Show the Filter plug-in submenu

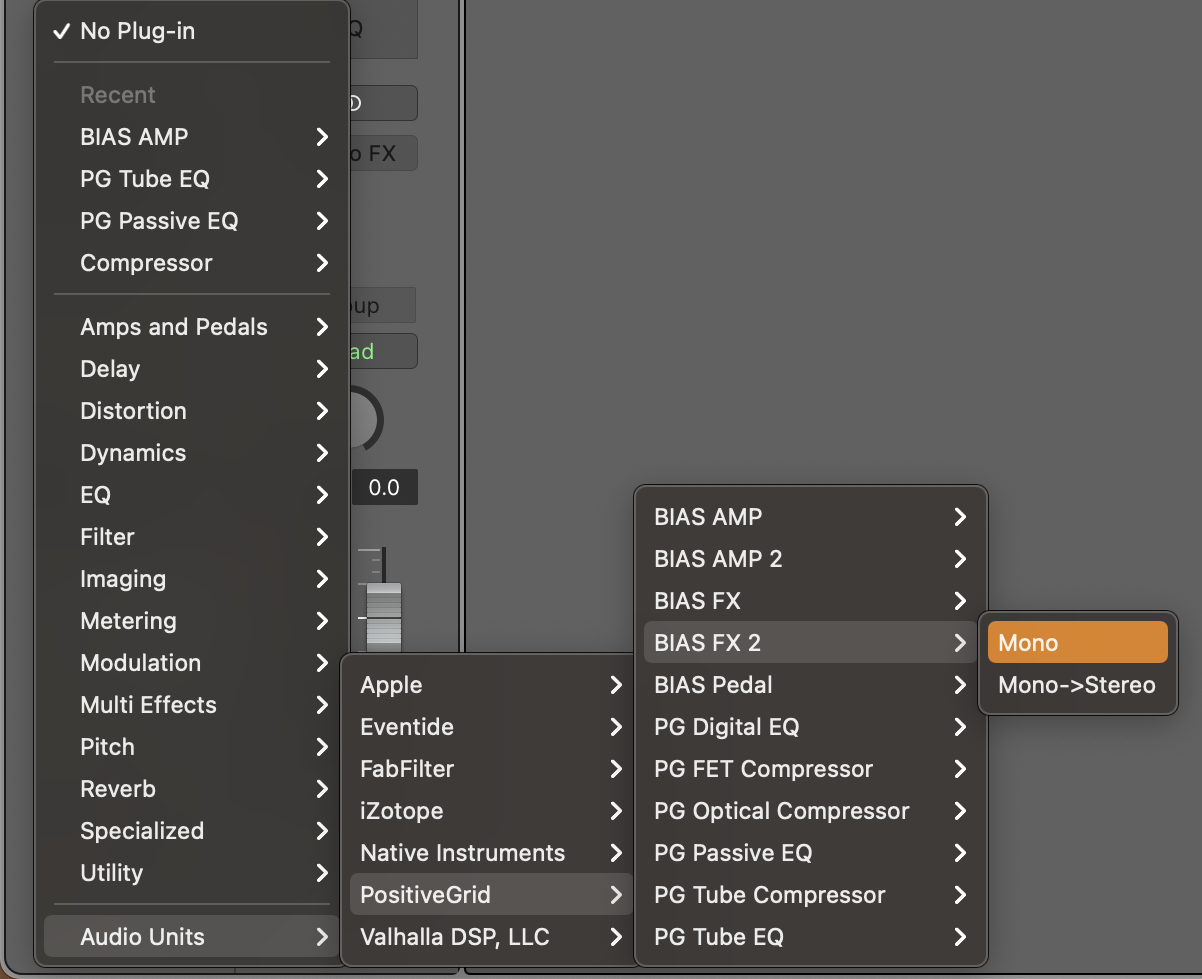pos(192,537)
